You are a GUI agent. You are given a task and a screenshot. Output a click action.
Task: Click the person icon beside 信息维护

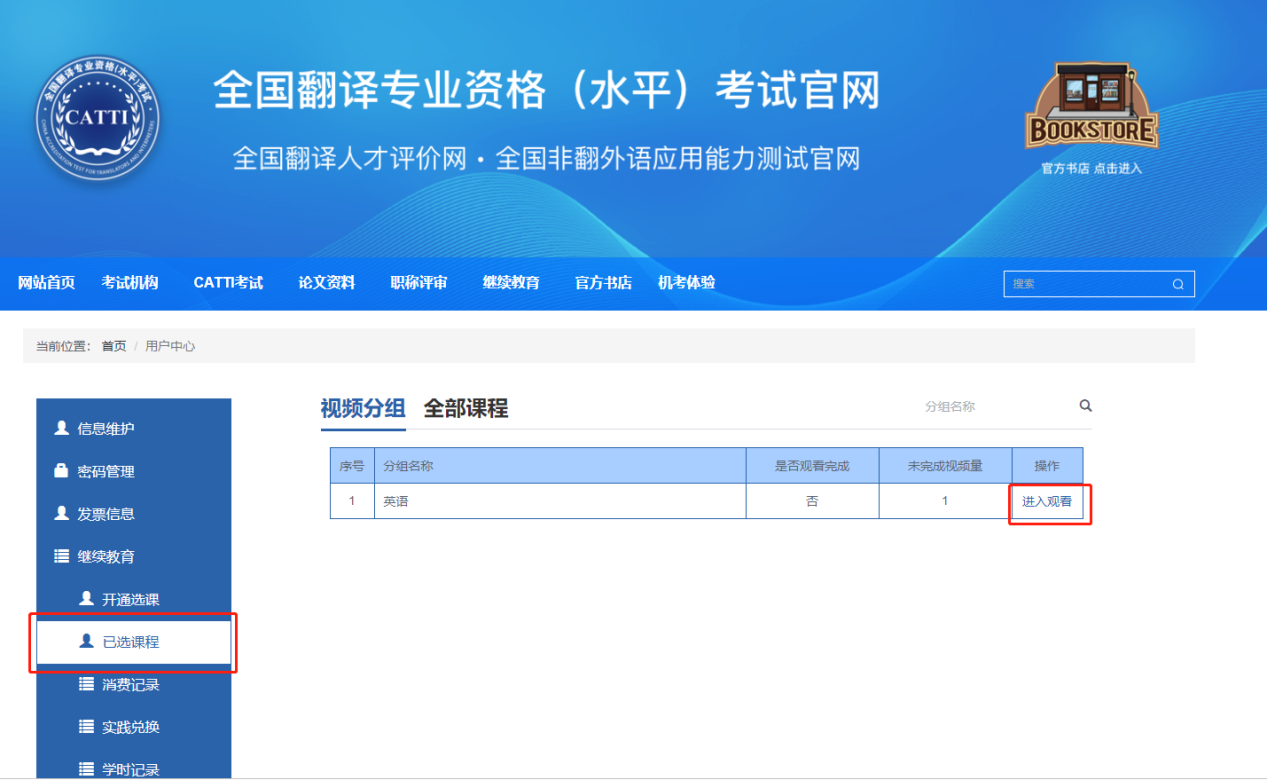pyautogui.click(x=62, y=428)
